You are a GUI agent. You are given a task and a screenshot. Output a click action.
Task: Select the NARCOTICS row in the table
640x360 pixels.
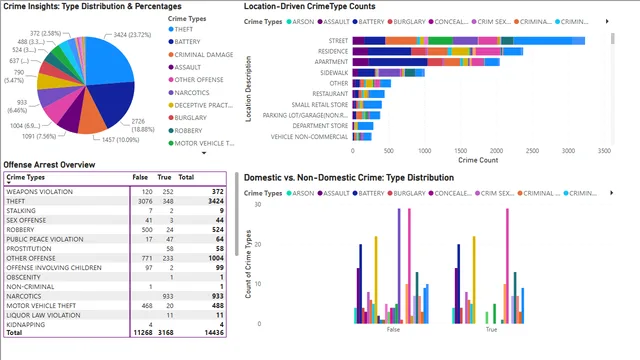point(115,296)
